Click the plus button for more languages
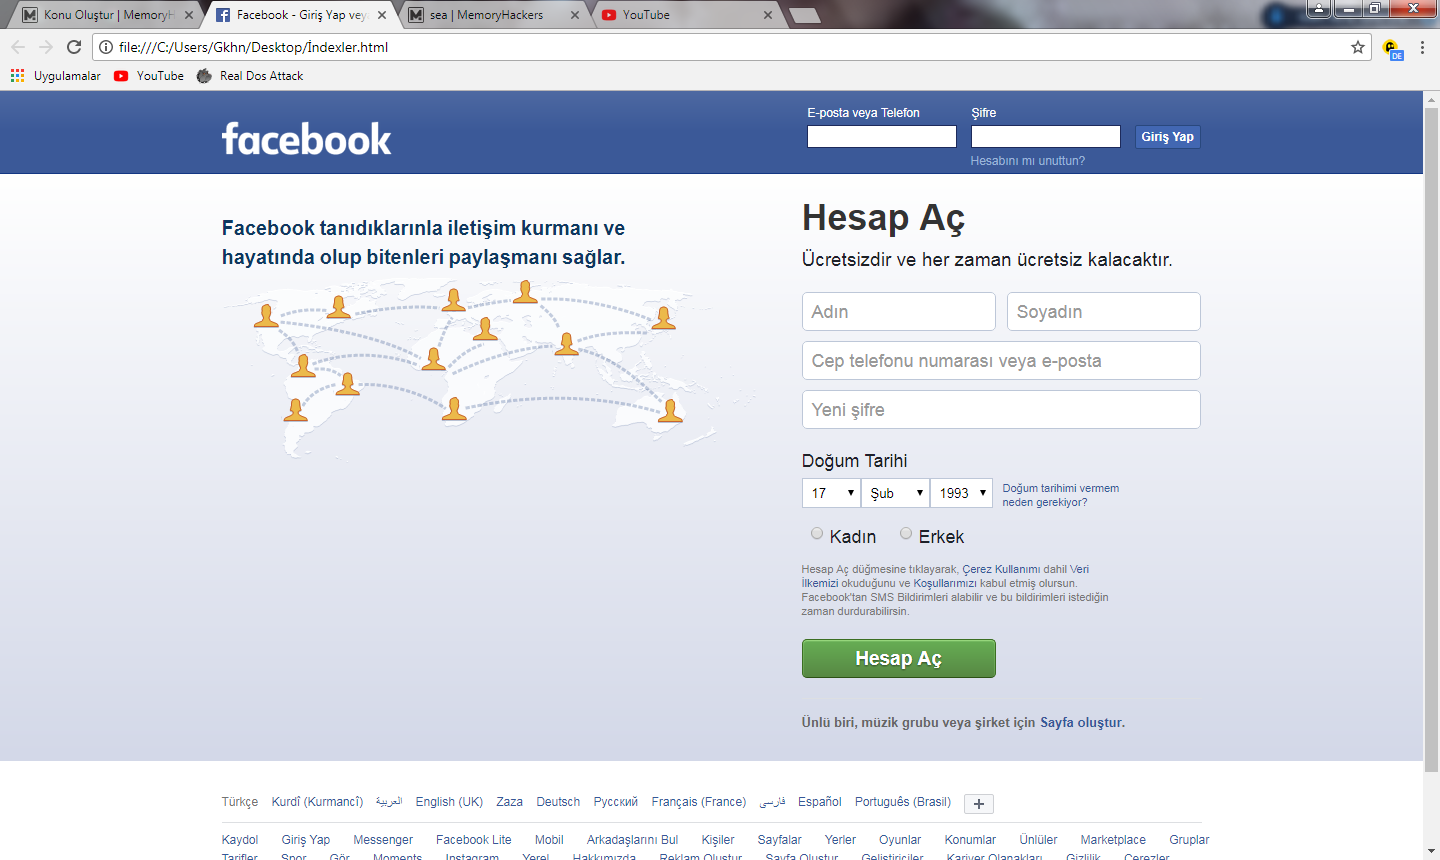 point(979,804)
